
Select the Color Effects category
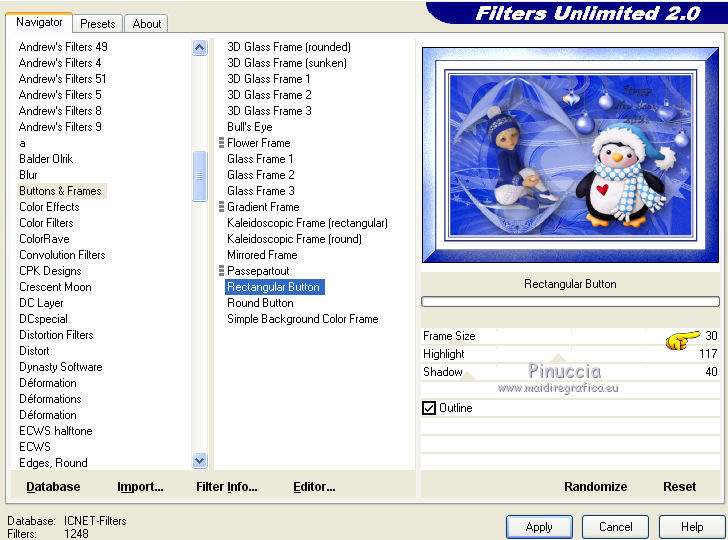[49, 207]
